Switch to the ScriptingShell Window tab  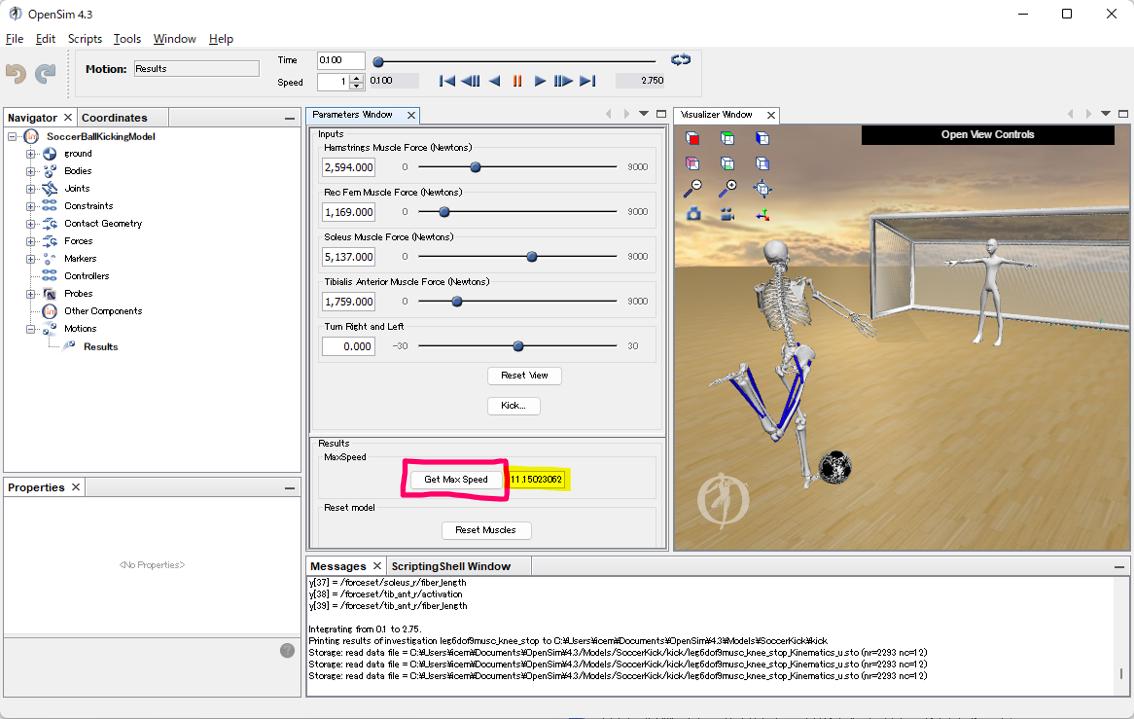(450, 566)
